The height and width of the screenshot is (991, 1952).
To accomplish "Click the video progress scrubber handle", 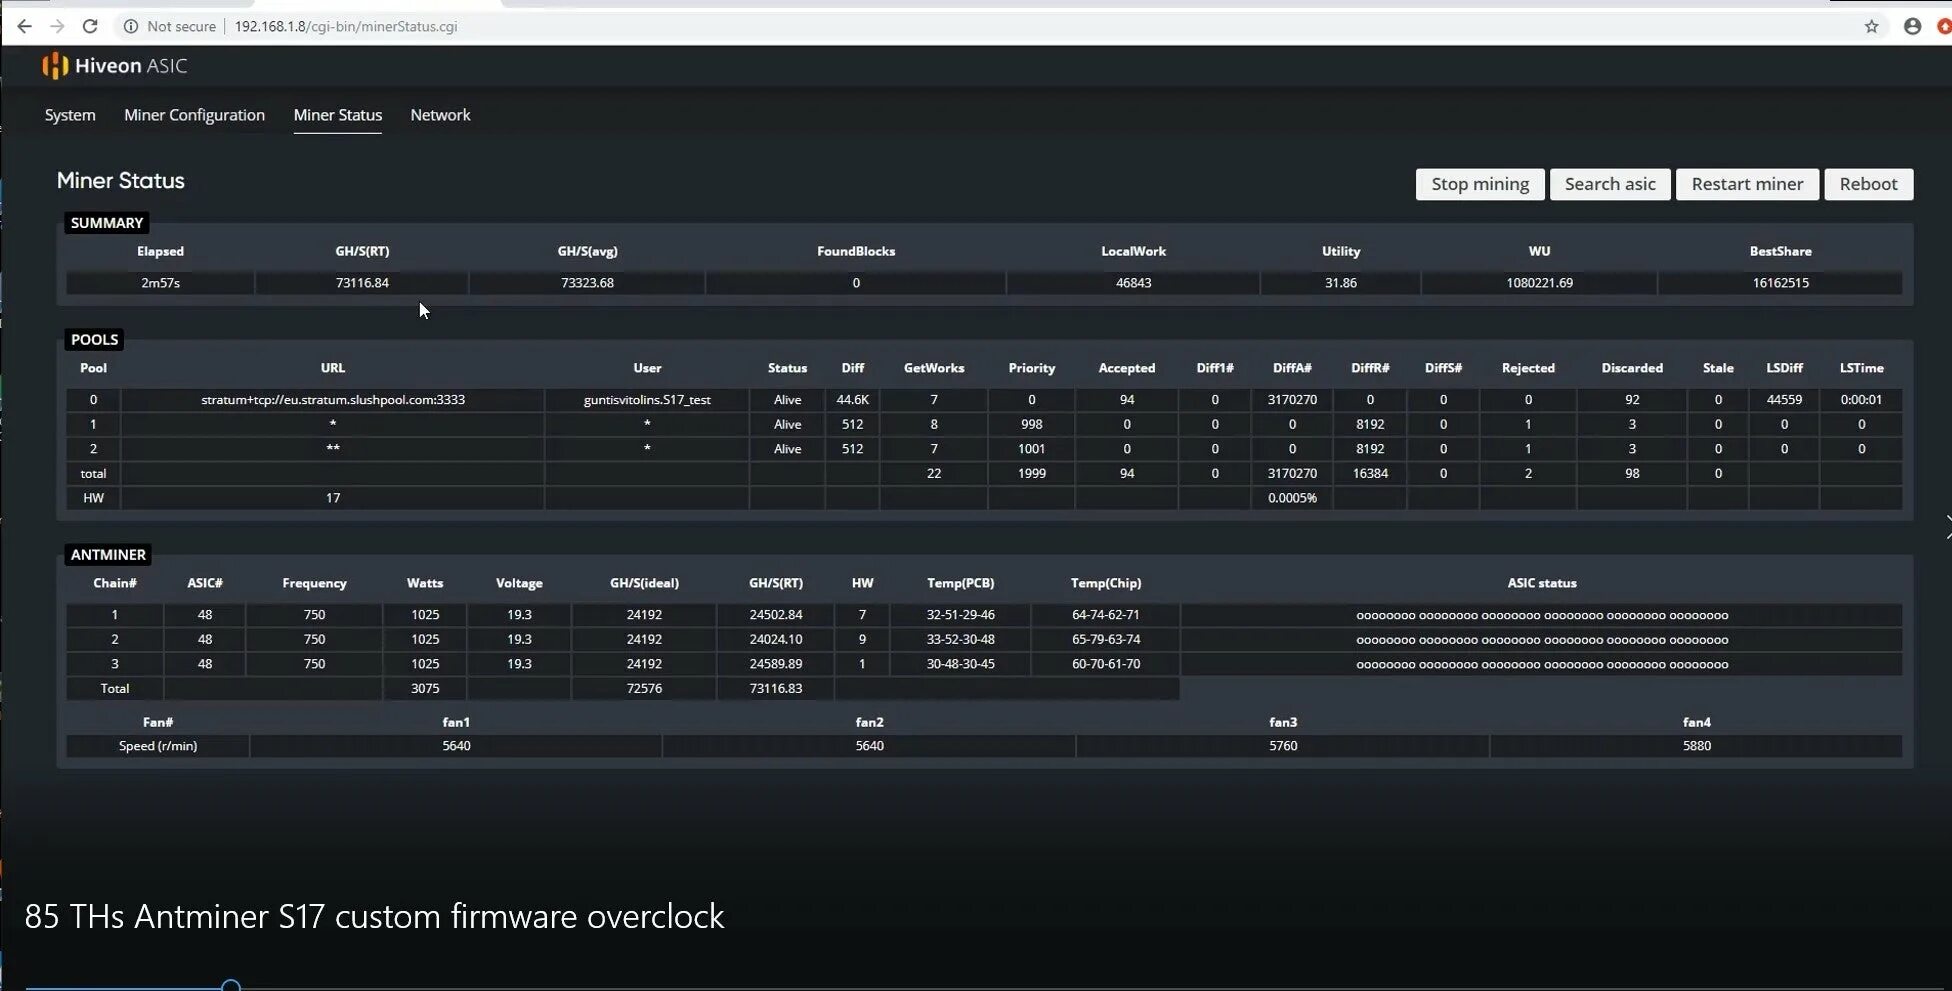I will click(x=231, y=987).
